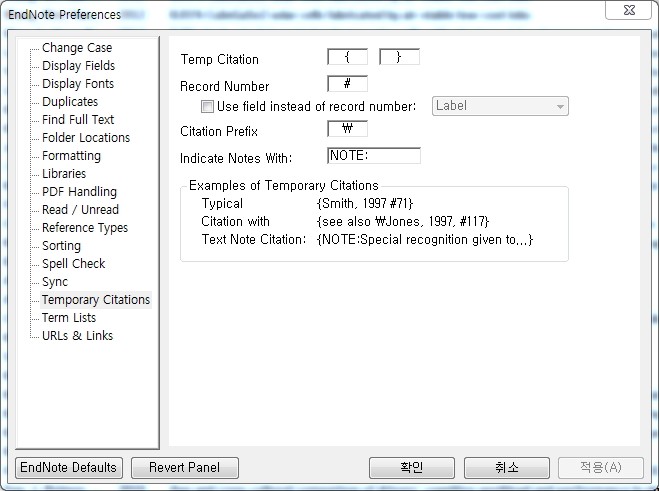The width and height of the screenshot is (659, 491).
Task: Click the Revert Panel button
Action: [185, 468]
